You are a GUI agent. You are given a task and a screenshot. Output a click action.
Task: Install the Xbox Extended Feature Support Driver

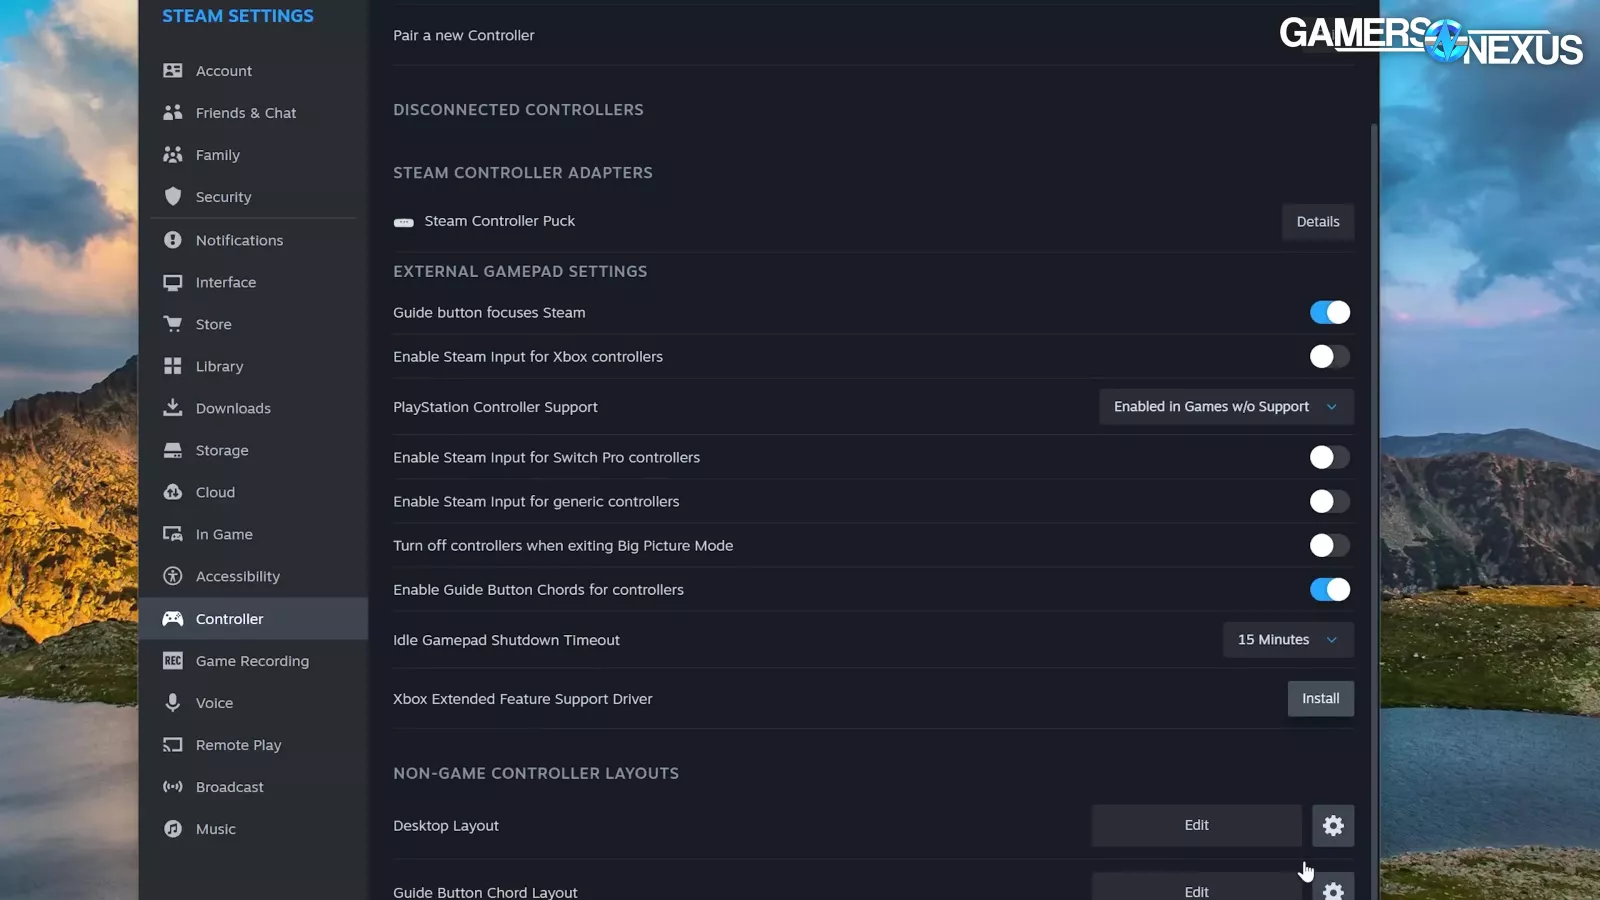click(x=1320, y=699)
